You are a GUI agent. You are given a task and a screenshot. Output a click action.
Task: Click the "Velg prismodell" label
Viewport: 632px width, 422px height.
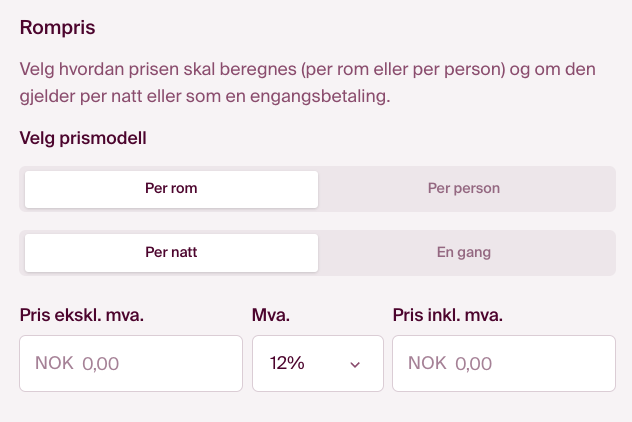pyautogui.click(x=83, y=138)
